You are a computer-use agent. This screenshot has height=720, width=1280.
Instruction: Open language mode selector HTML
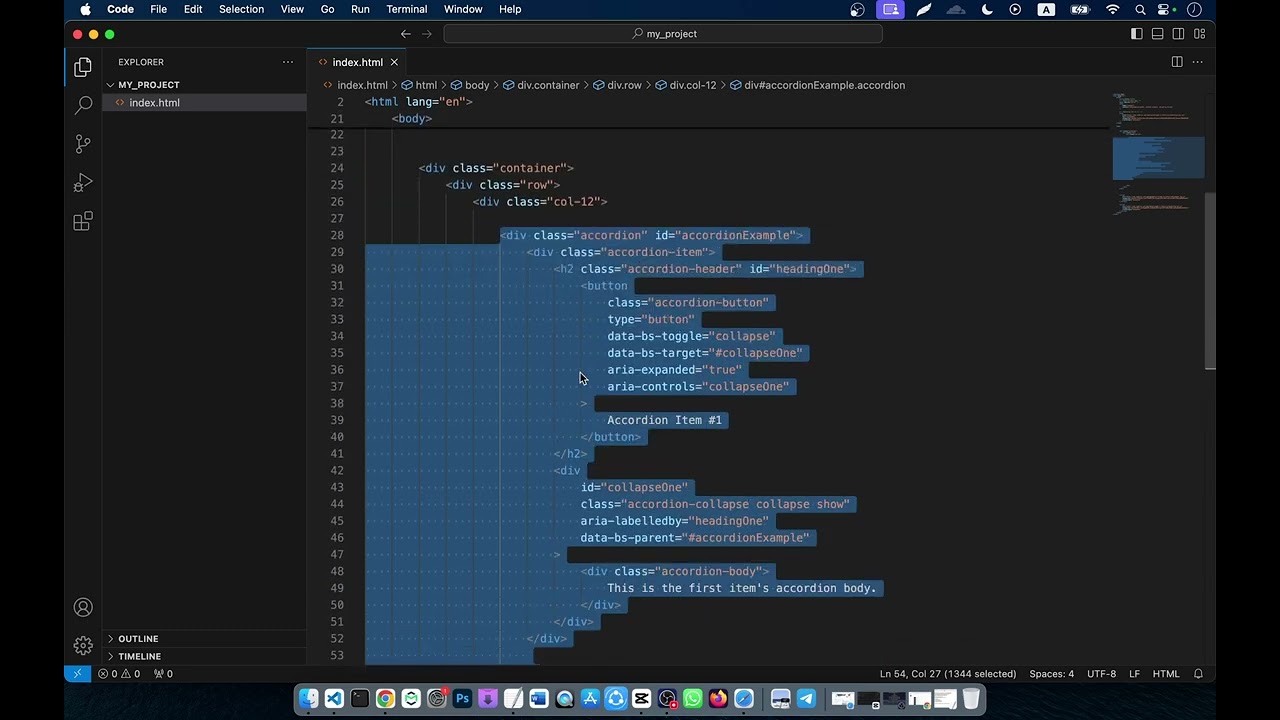point(1166,674)
